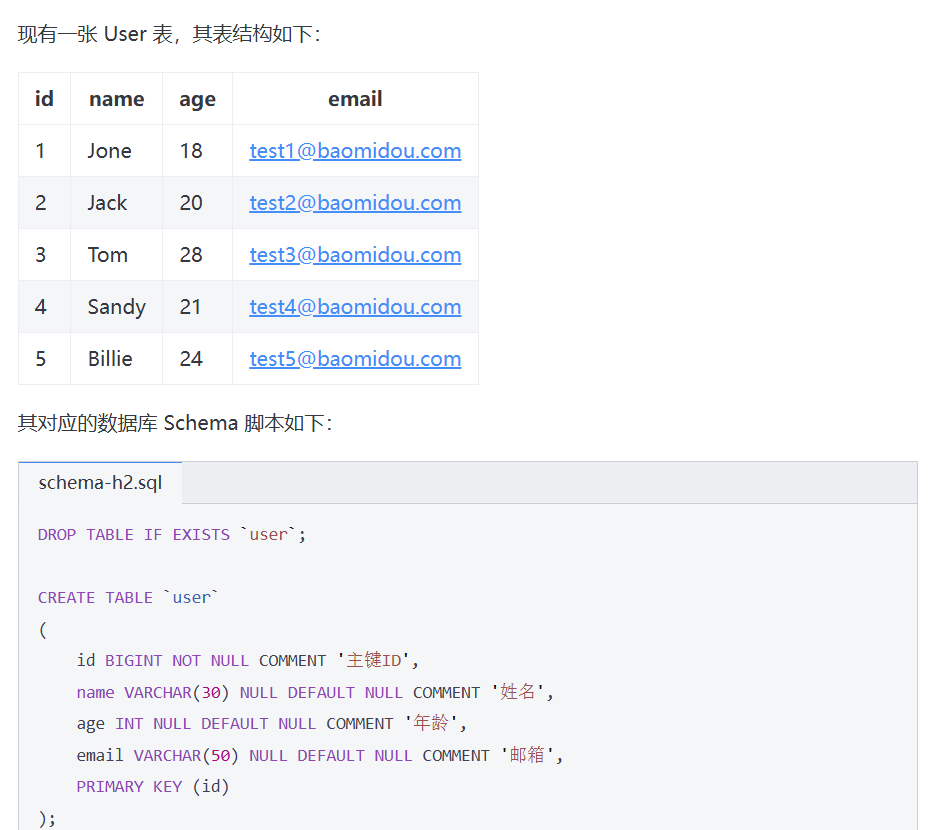This screenshot has width=947, height=830.
Task: Click the 'age INT NULL DEFAULT' code line
Action: [272, 723]
